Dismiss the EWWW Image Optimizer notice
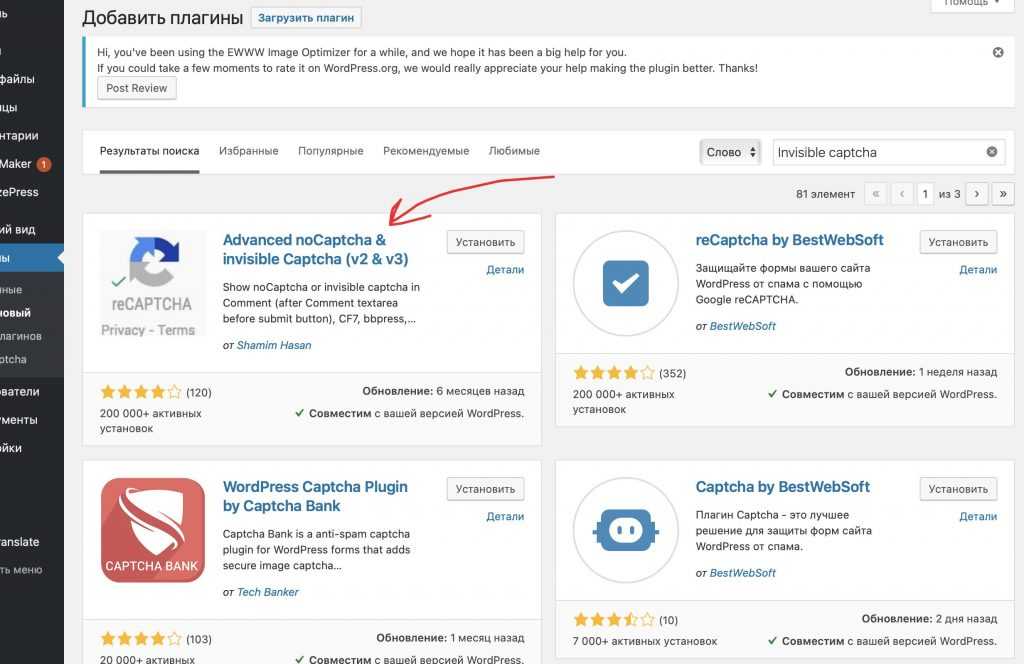Screen dimensions: 1024x664 click(x=998, y=52)
